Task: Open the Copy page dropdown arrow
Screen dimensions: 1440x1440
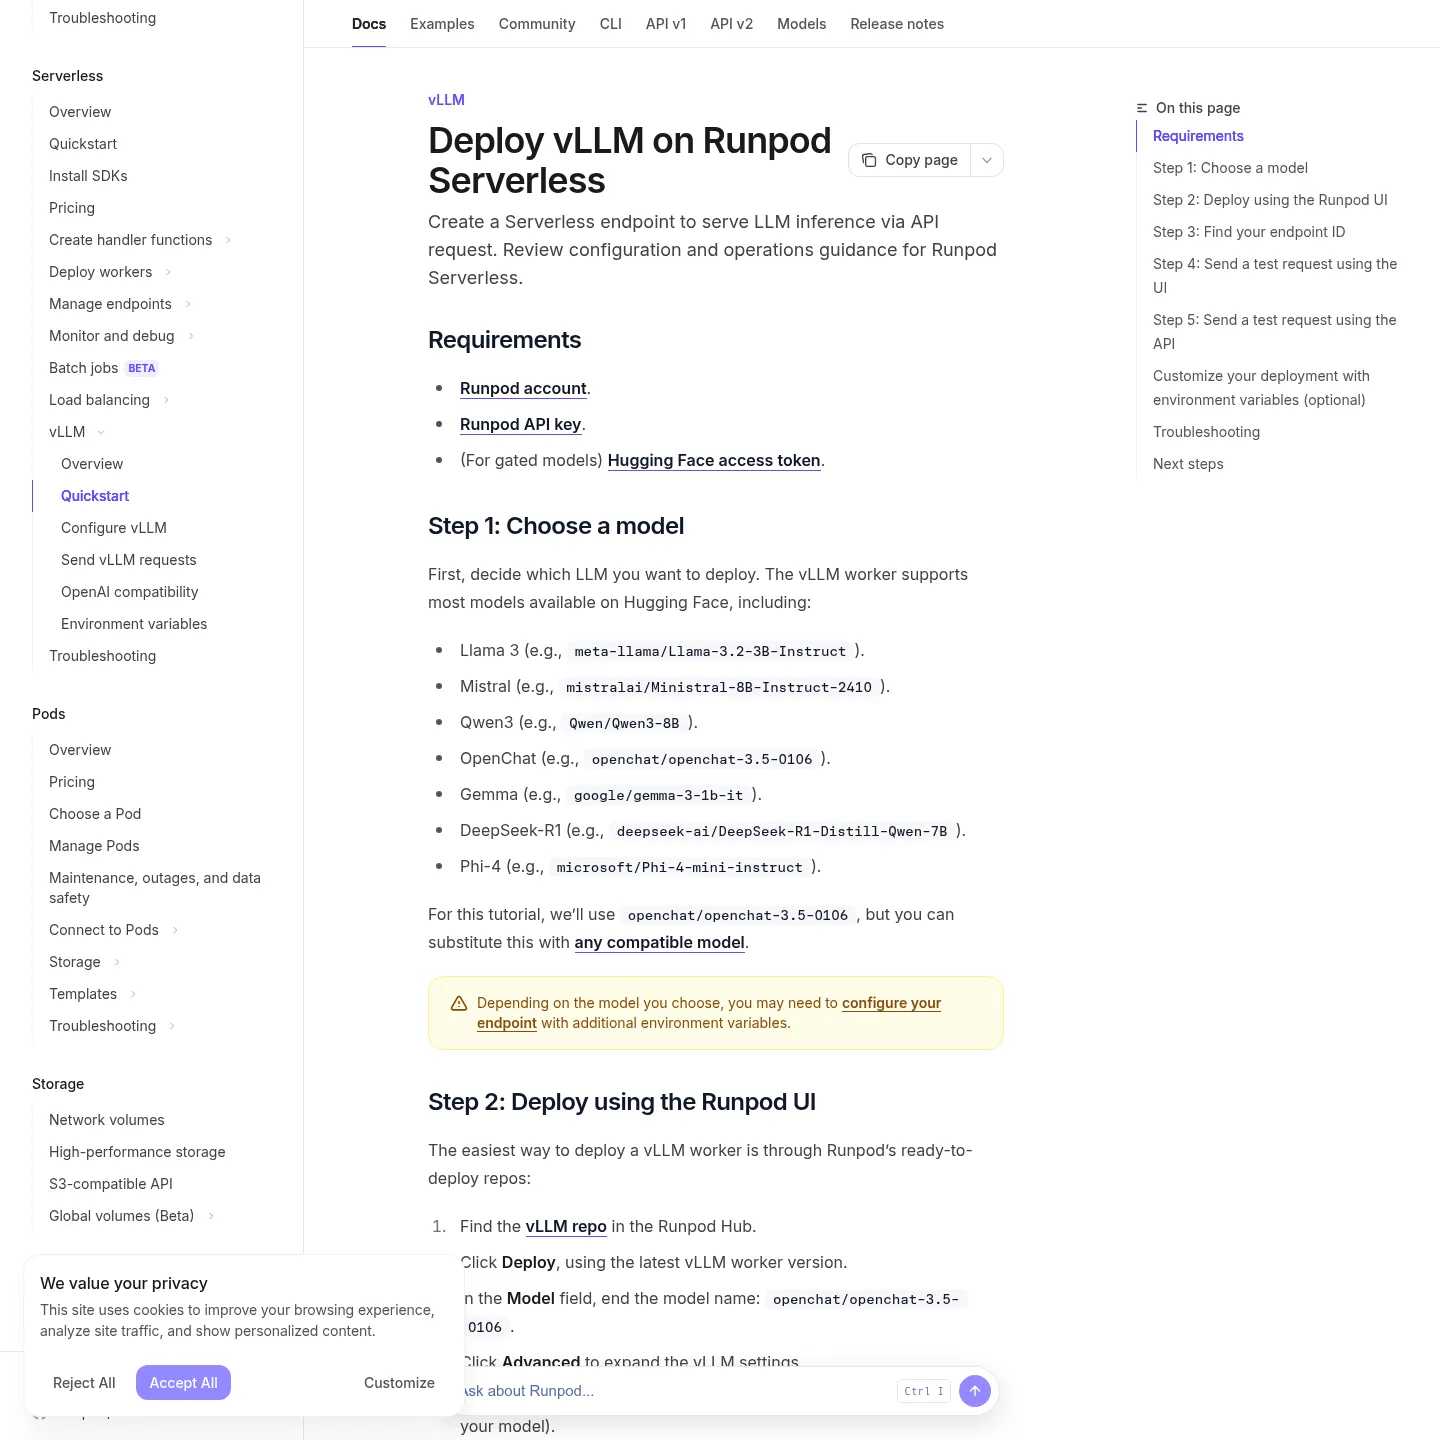Action: (987, 160)
